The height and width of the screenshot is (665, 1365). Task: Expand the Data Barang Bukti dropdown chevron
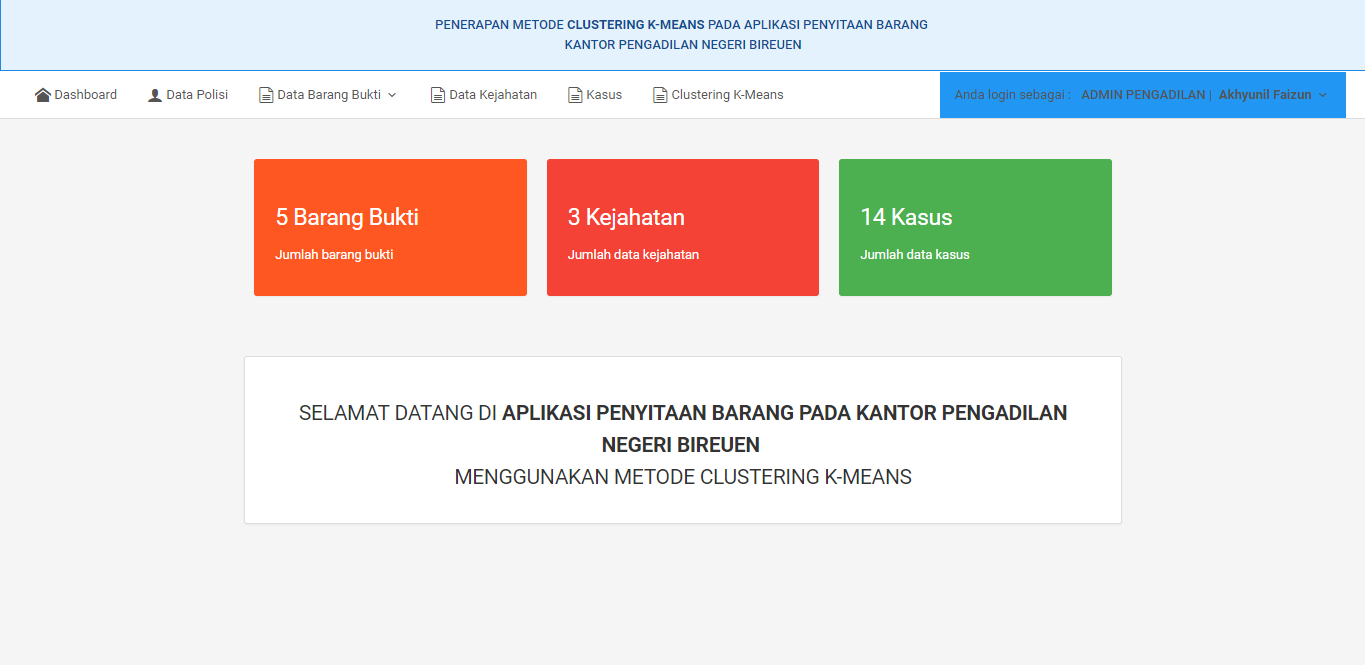(392, 95)
